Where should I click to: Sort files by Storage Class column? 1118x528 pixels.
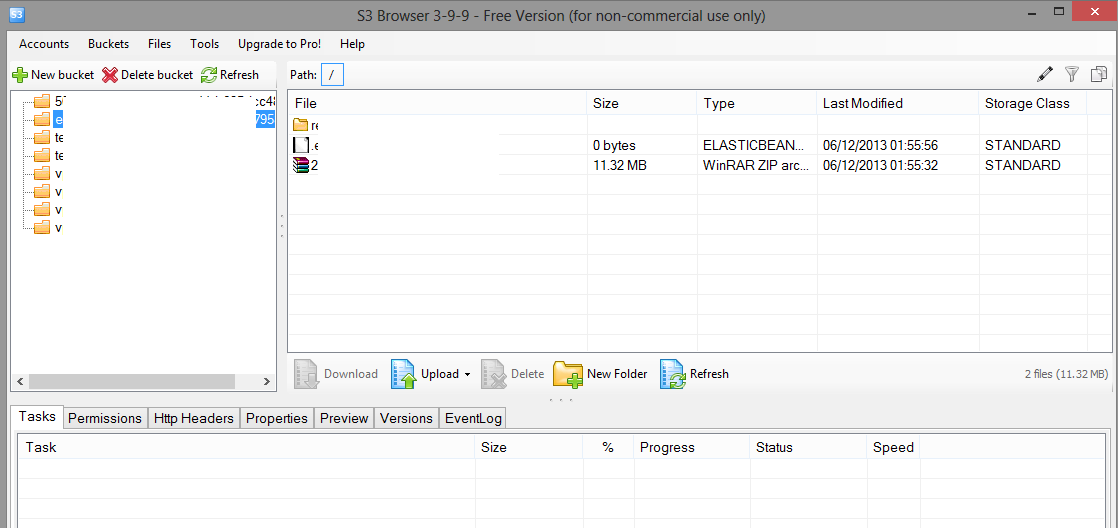(1032, 103)
